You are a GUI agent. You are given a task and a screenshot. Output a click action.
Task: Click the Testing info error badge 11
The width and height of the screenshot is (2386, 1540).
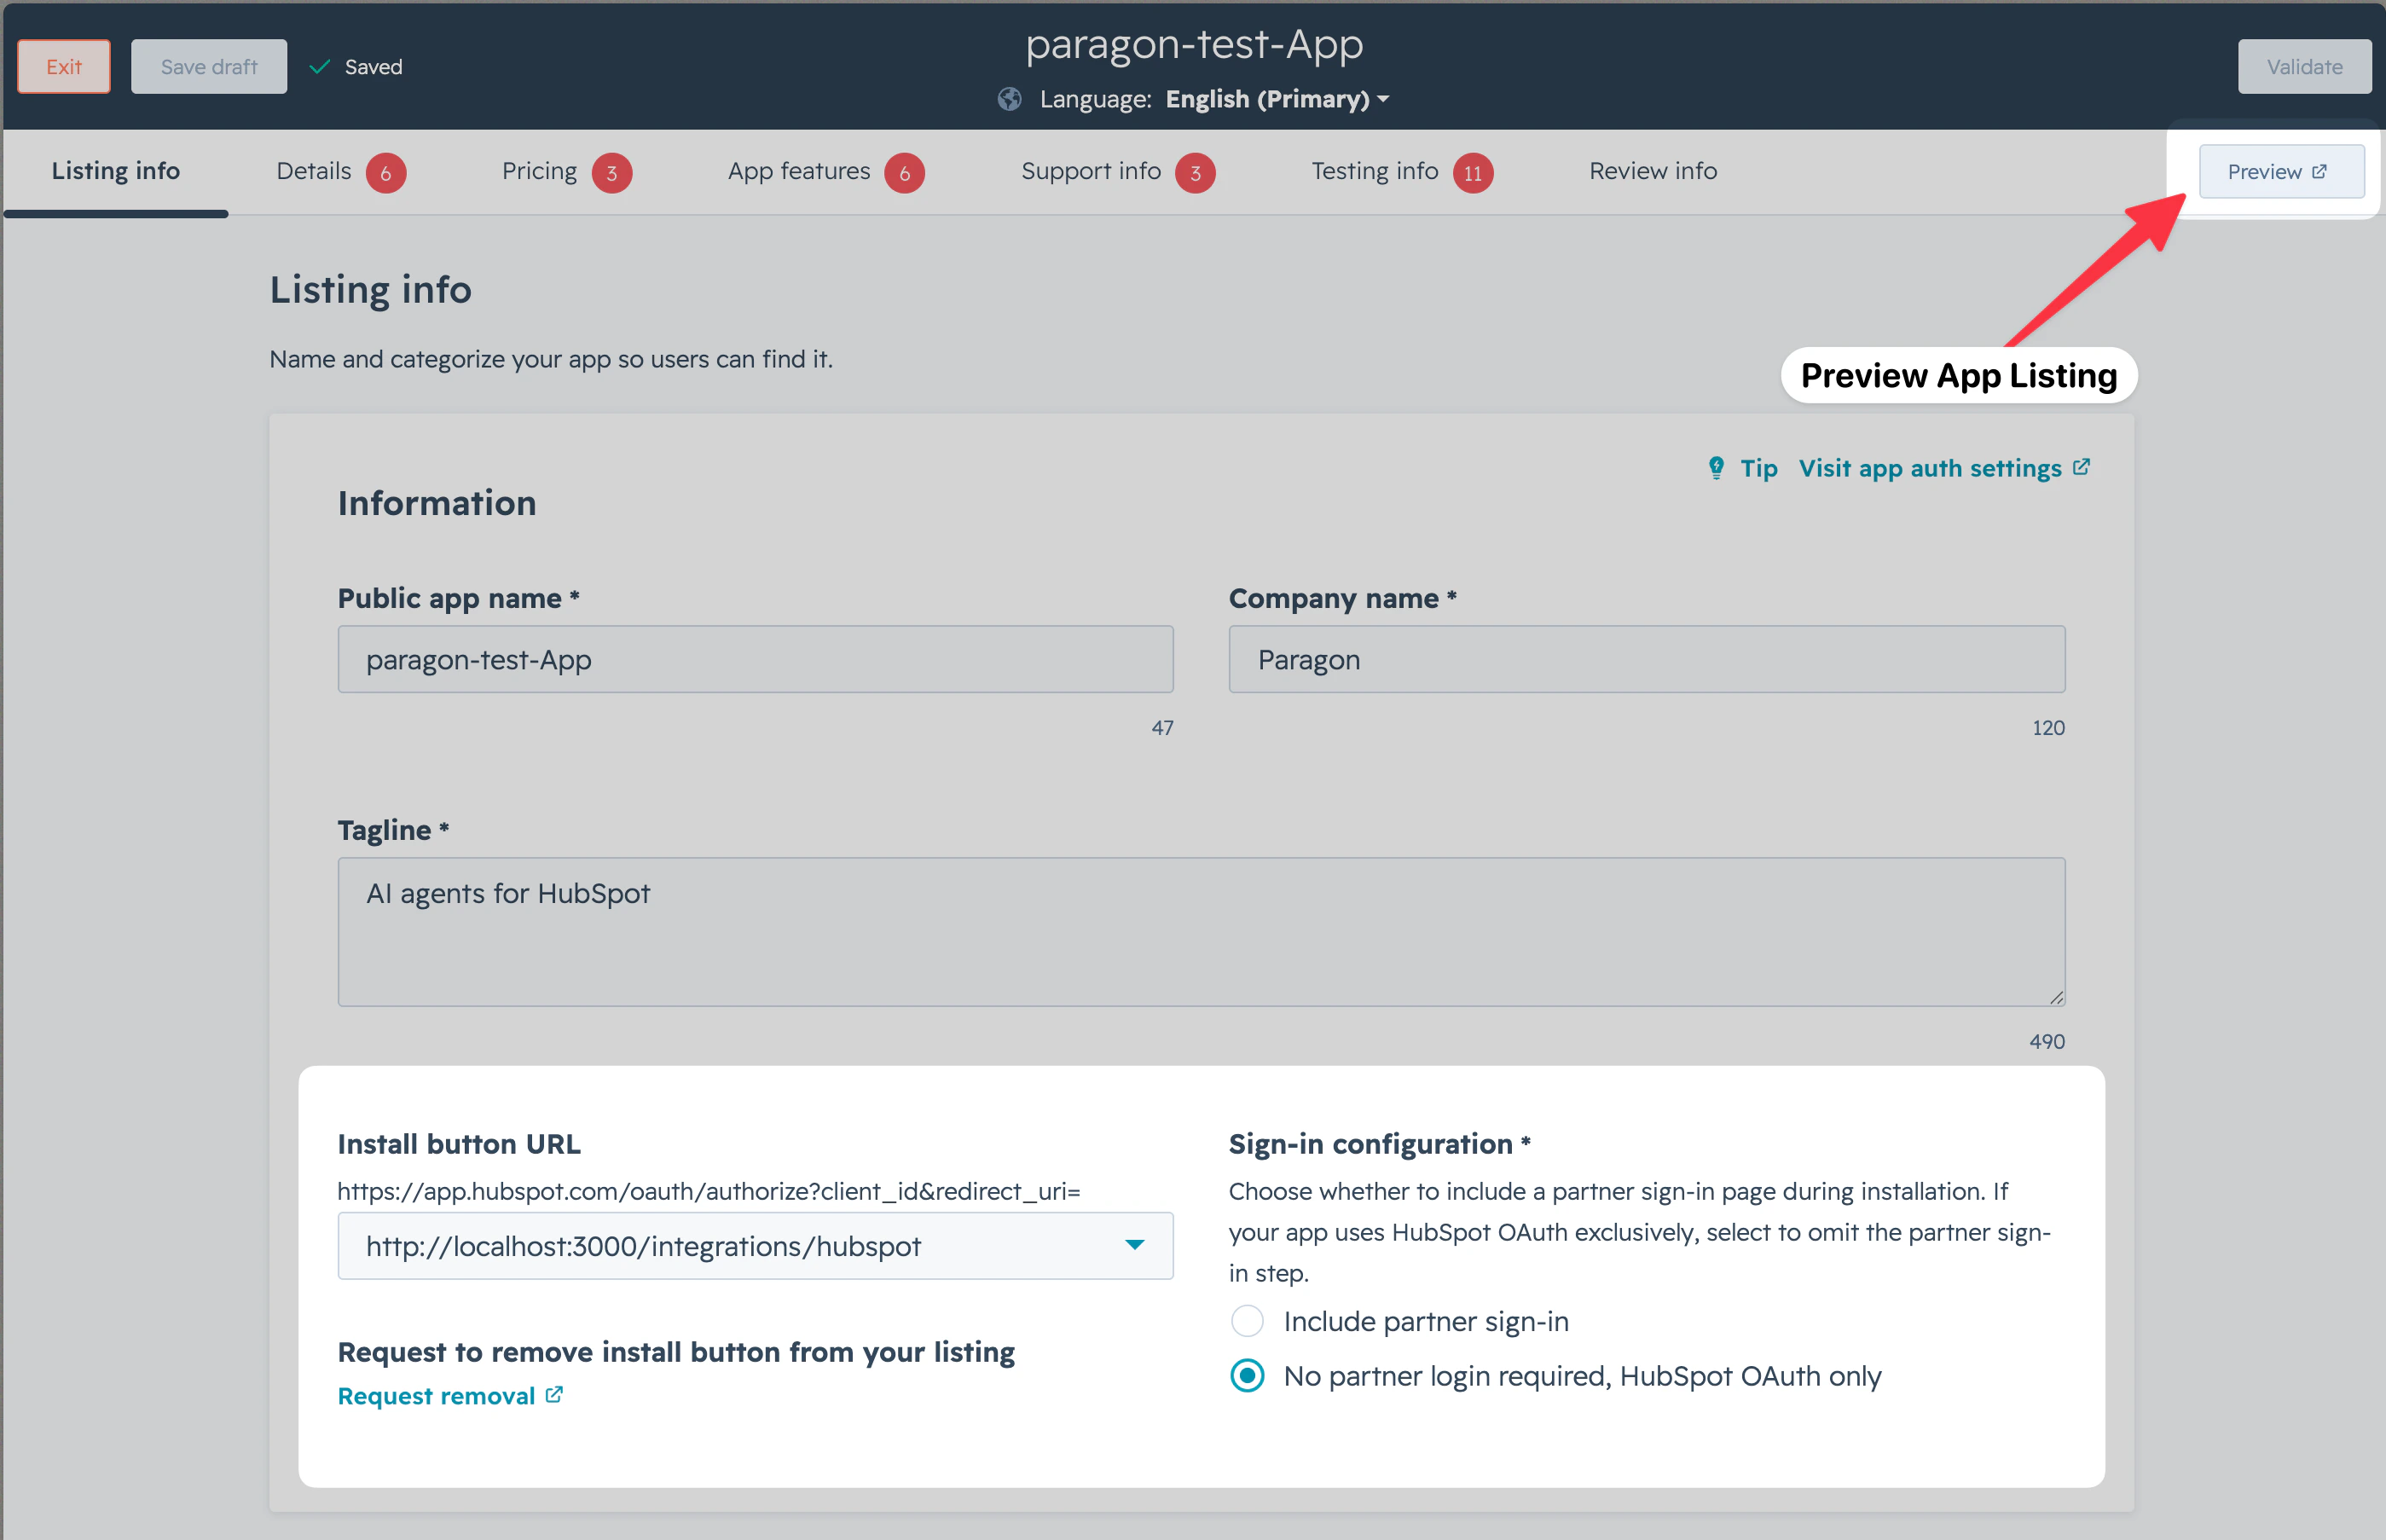click(1473, 173)
